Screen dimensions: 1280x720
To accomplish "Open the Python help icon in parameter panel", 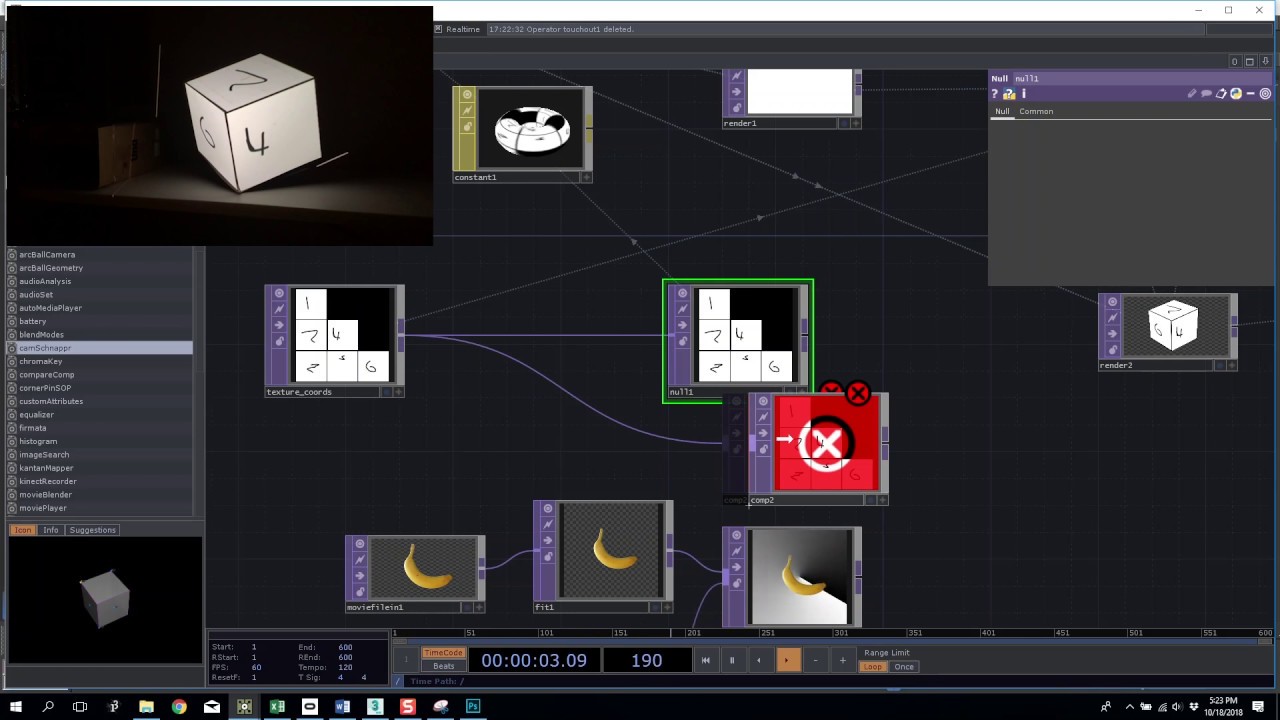I will [1009, 93].
